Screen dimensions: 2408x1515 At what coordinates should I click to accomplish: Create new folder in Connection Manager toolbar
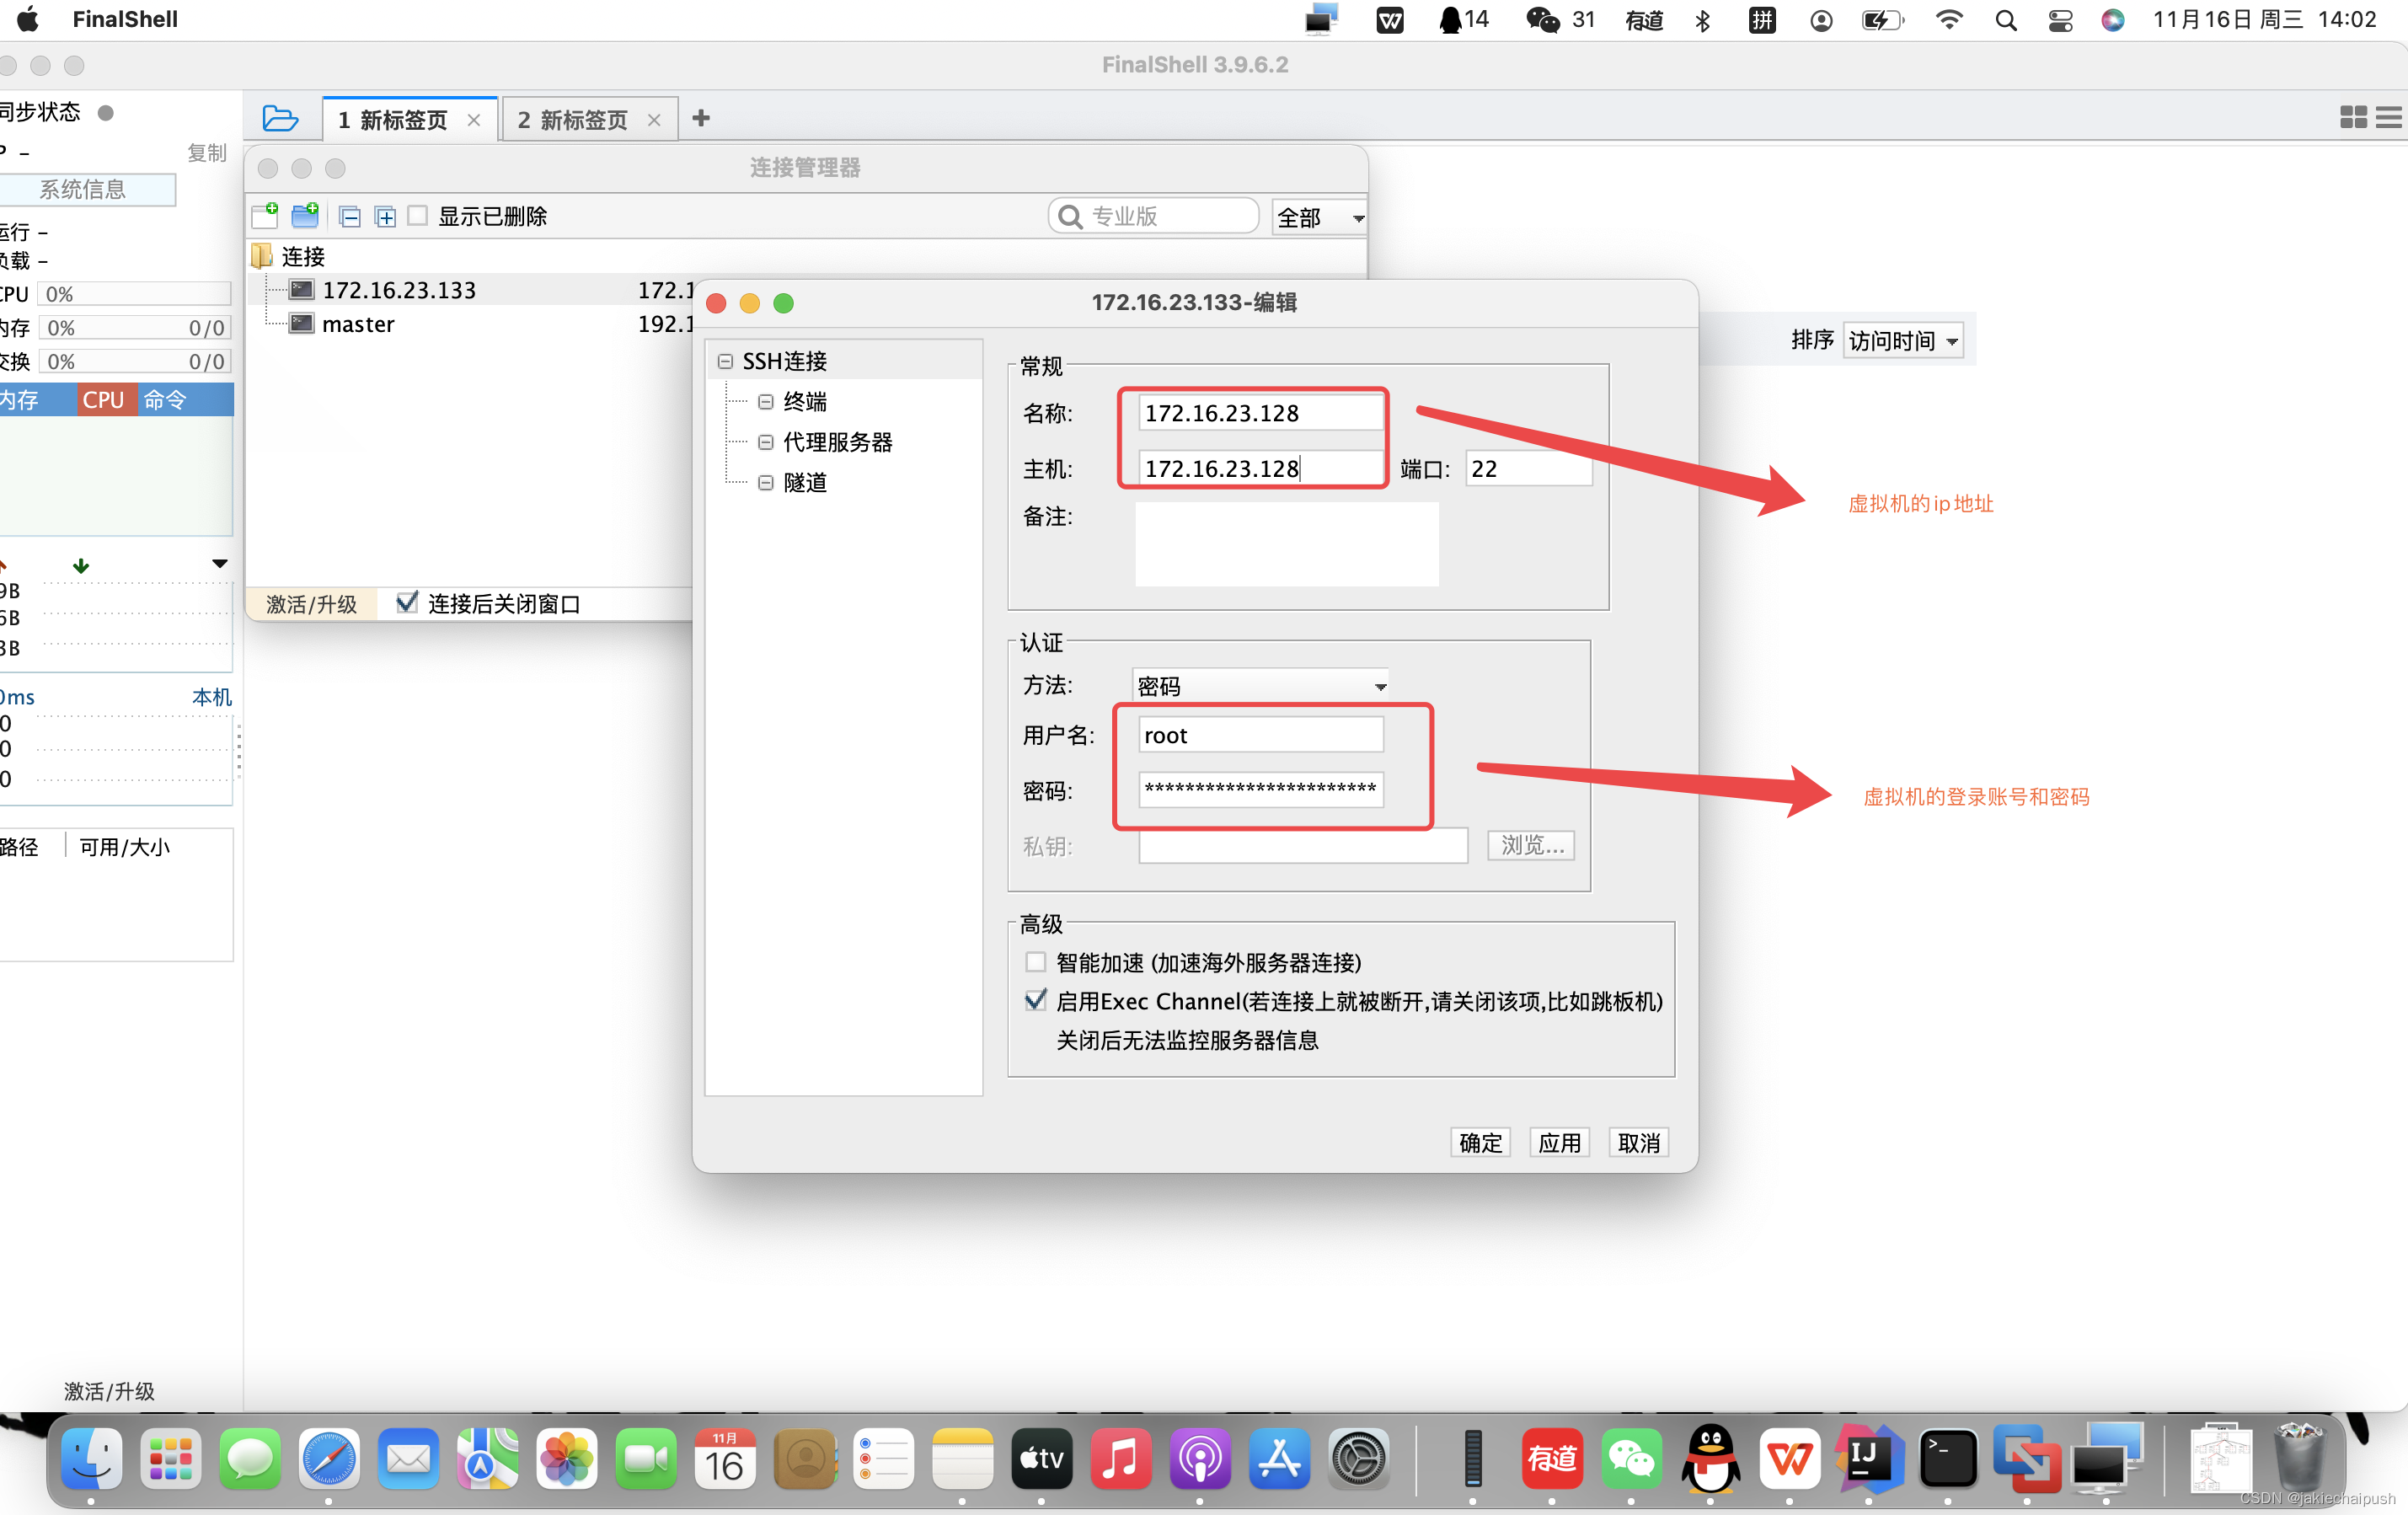click(305, 216)
